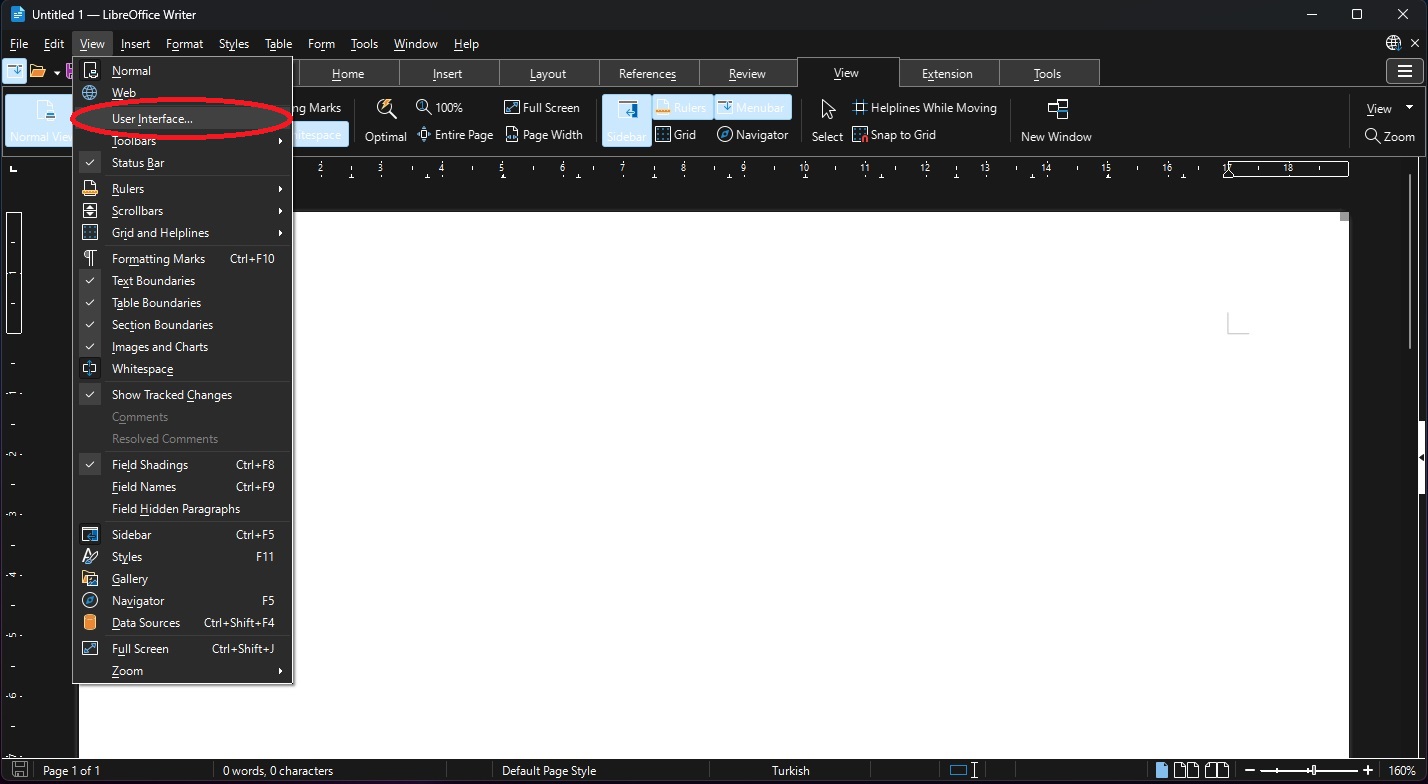The width and height of the screenshot is (1428, 784).
Task: Uncheck Table Boundaries
Action: (x=183, y=303)
